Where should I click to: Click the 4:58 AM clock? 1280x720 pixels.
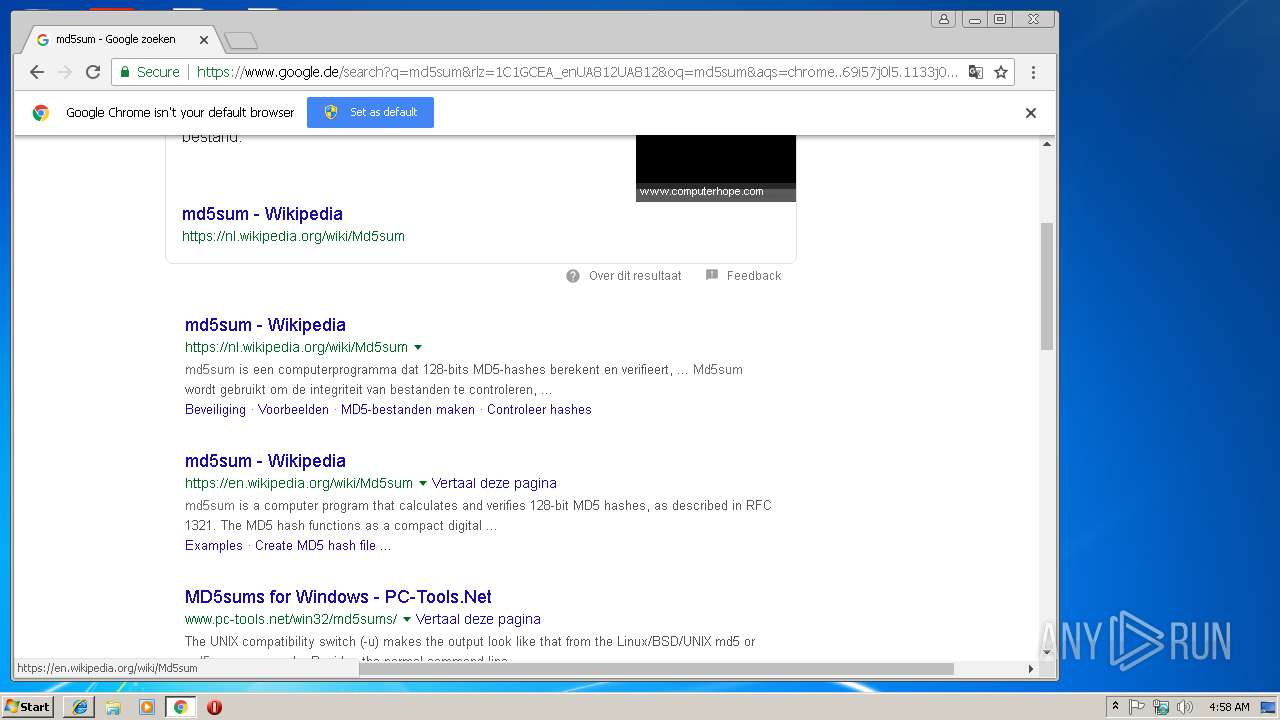(x=1229, y=707)
